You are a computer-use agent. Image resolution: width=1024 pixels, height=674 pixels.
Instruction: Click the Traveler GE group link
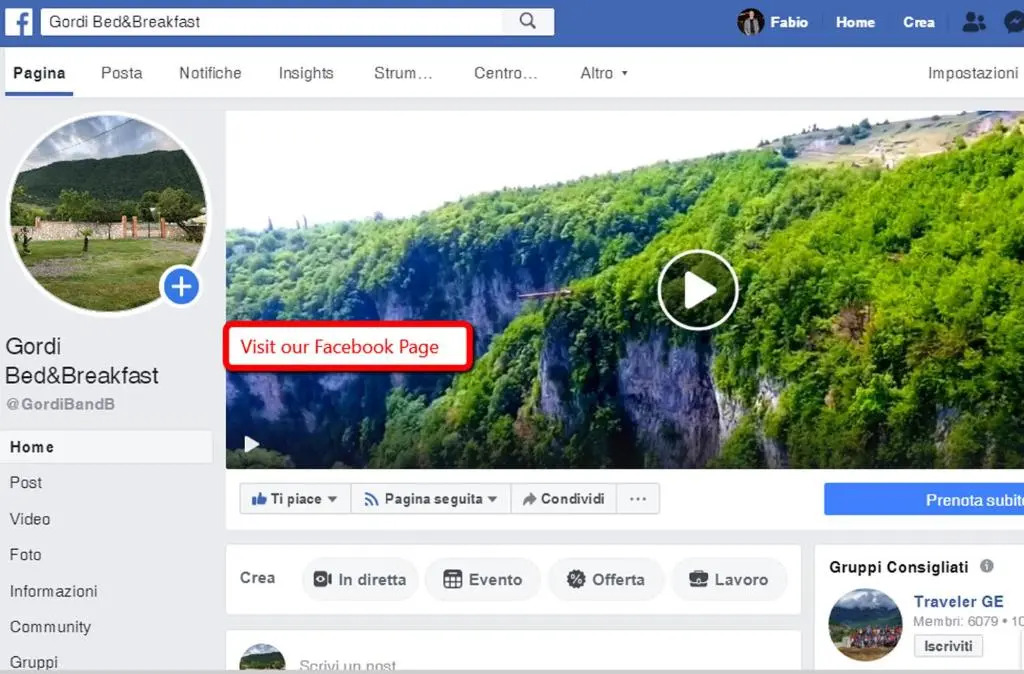958,602
